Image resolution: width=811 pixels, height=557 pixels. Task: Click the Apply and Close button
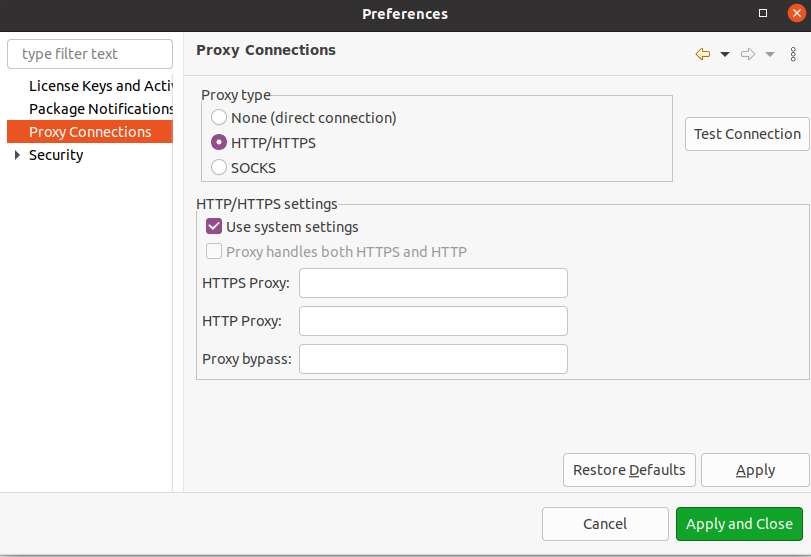[x=739, y=524]
